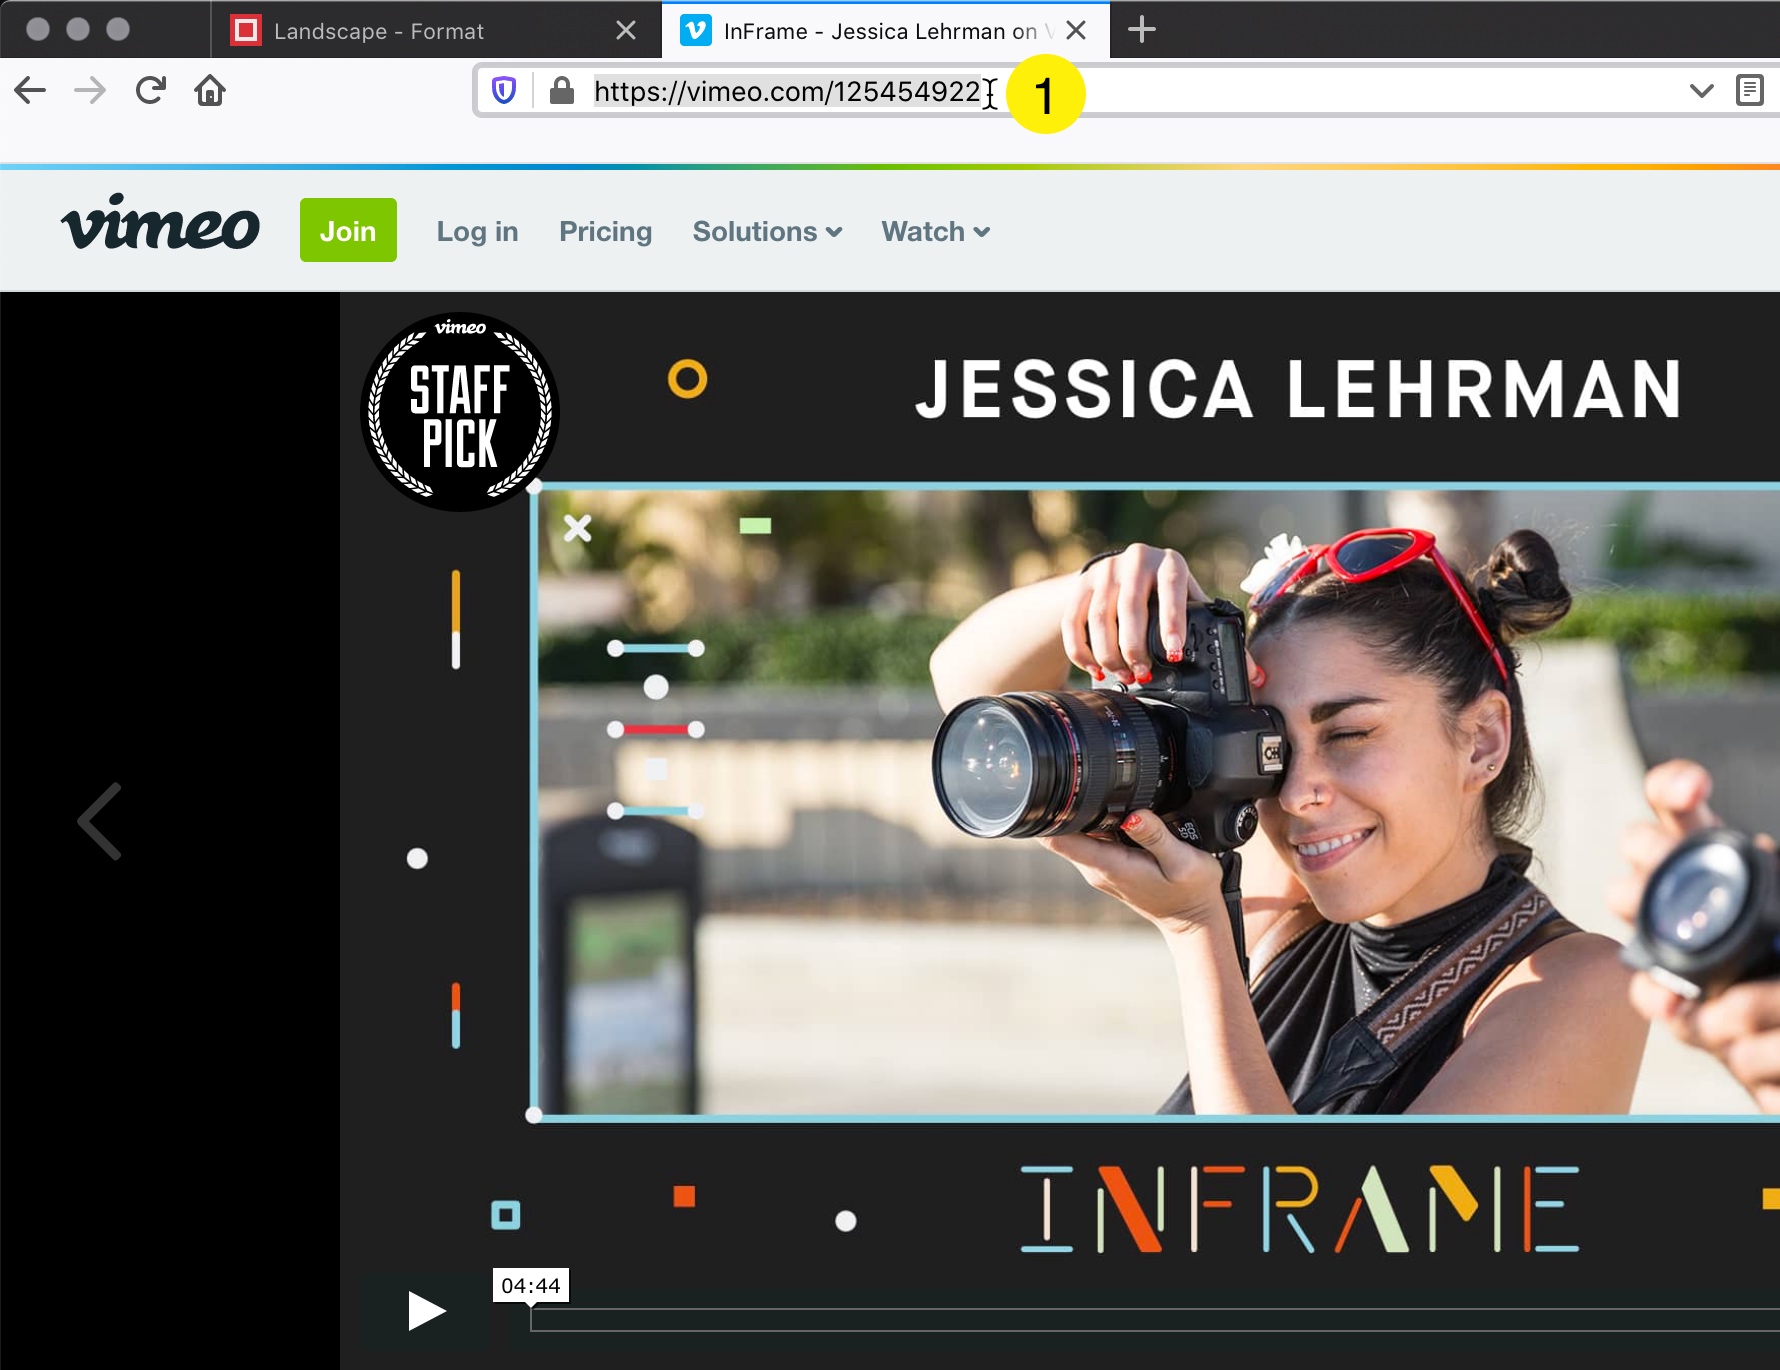Reload the current Vimeo page
Screen dimensions: 1780x1370
pyautogui.click(x=150, y=91)
